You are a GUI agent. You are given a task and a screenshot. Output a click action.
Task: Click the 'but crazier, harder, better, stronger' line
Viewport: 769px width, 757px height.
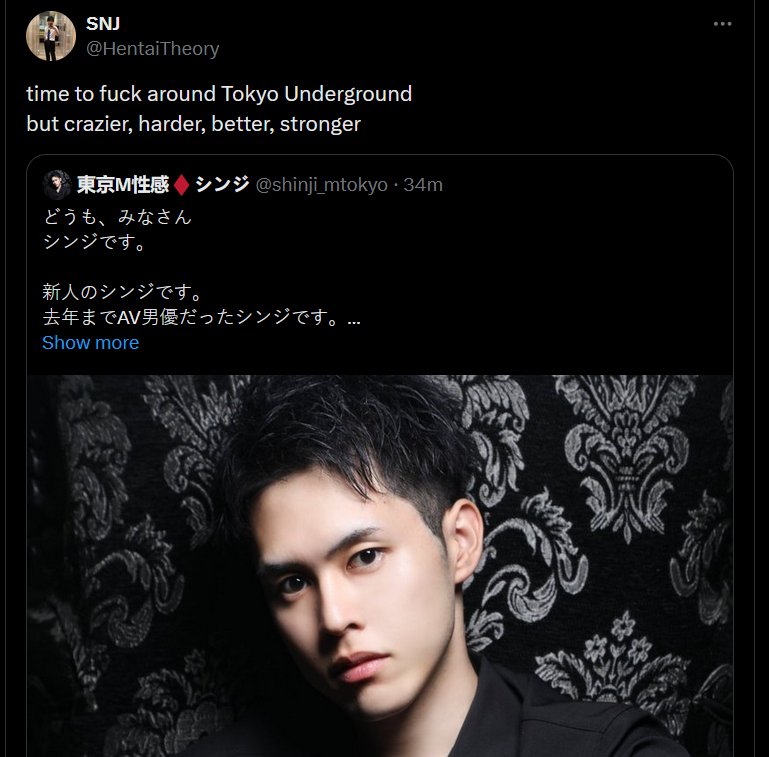[x=194, y=124]
